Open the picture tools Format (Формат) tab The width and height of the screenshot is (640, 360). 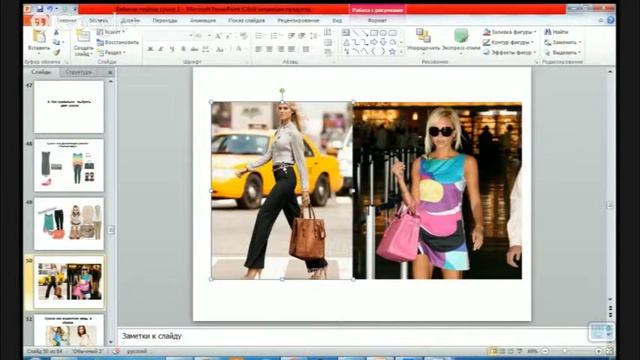[377, 20]
